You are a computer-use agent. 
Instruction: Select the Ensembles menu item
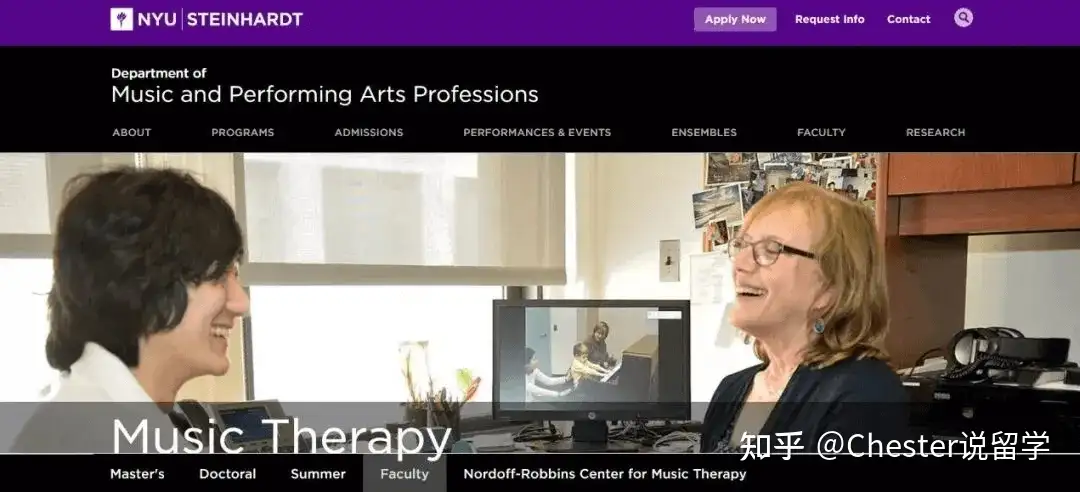(x=704, y=132)
